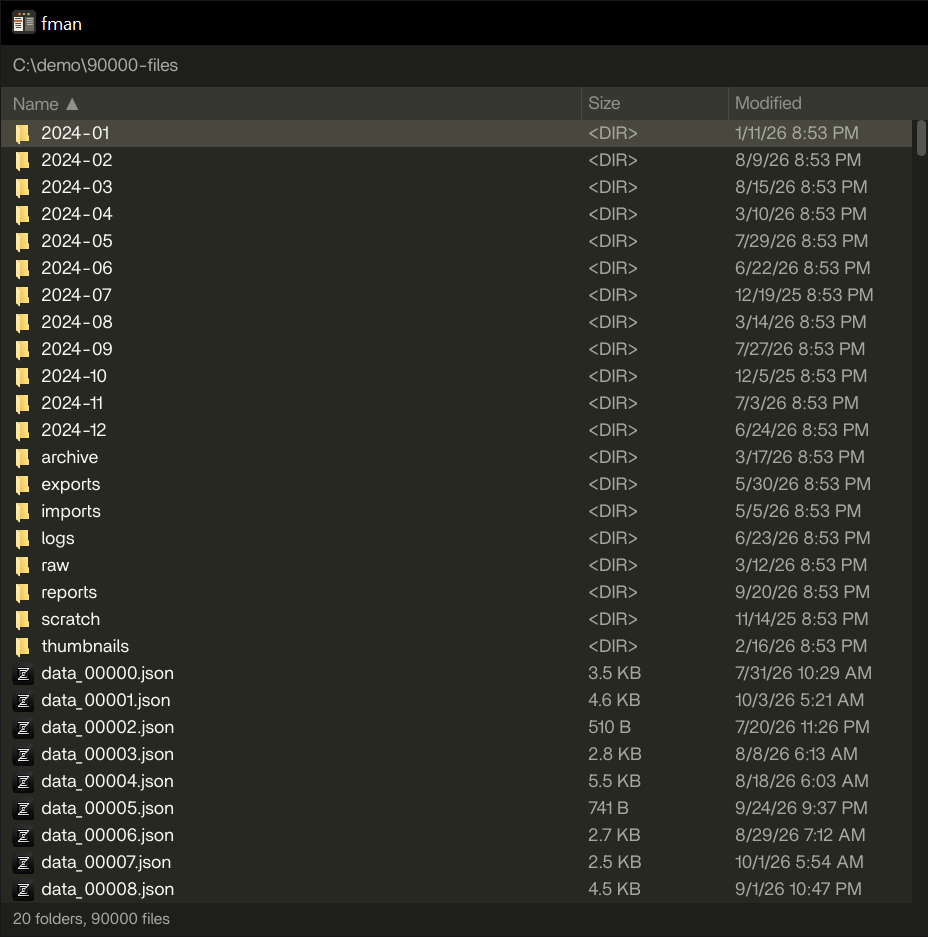Click folder icon for 2024-06
Viewport: 928px width, 937px height.
coord(22,268)
